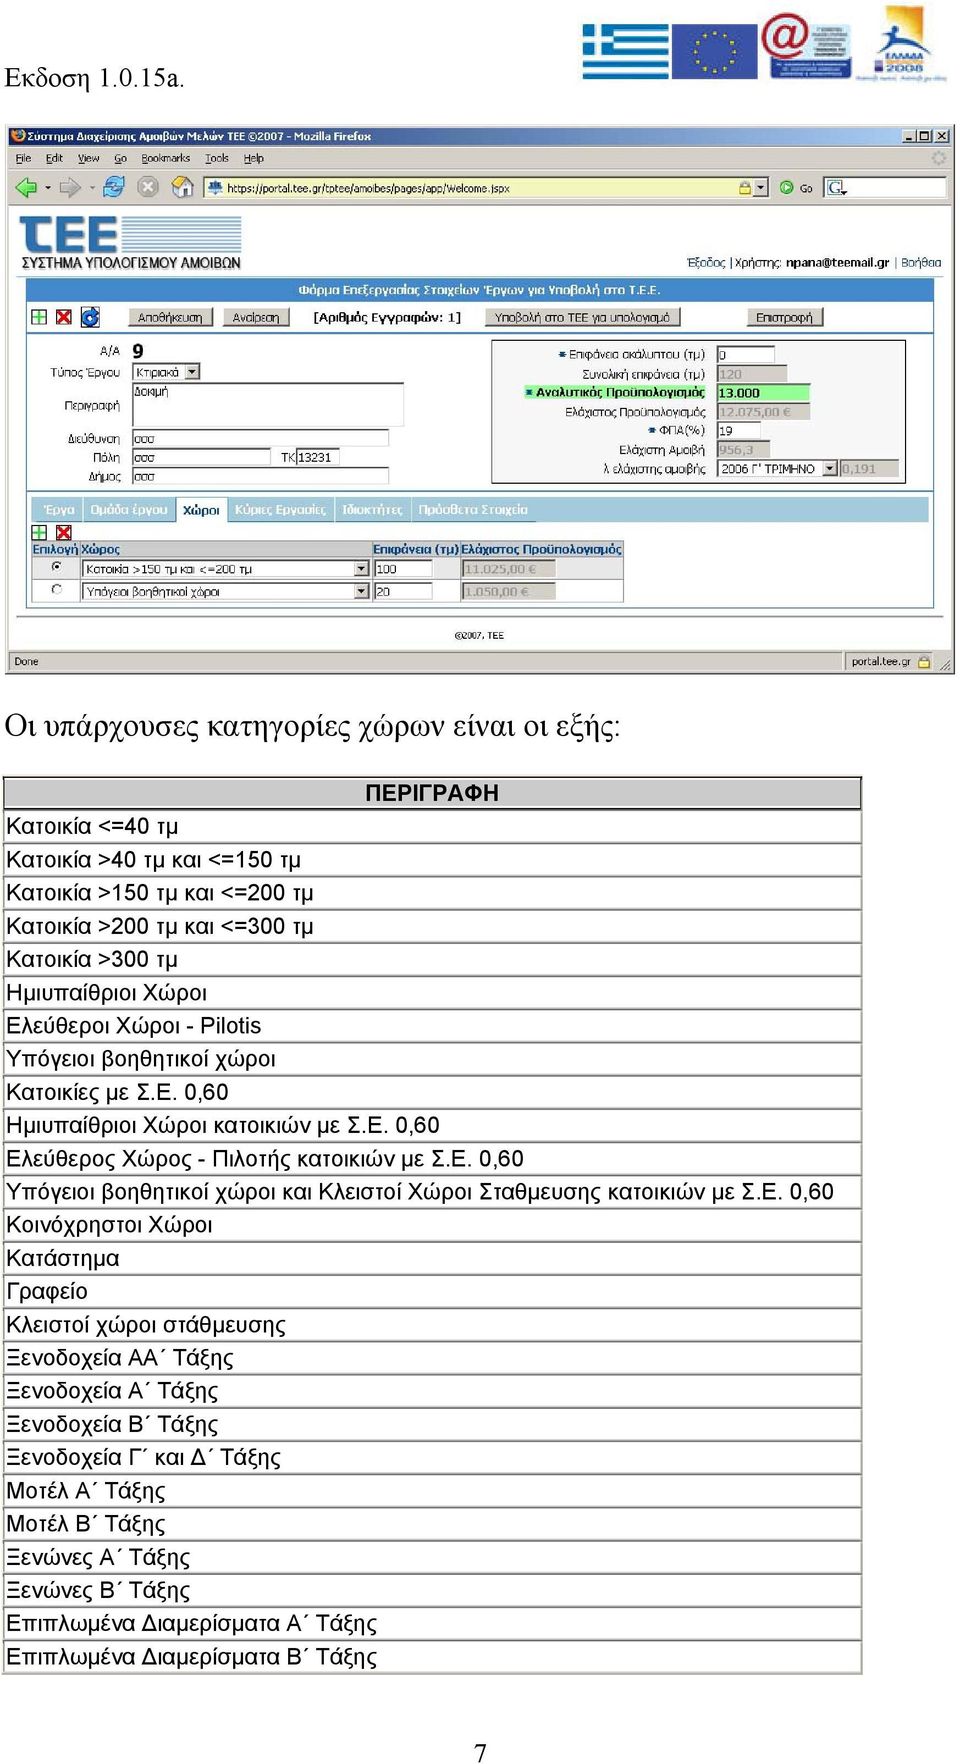The image size is (960, 1764).
Task: Switch to the Ομάδα έργου tab
Action: coord(129,509)
